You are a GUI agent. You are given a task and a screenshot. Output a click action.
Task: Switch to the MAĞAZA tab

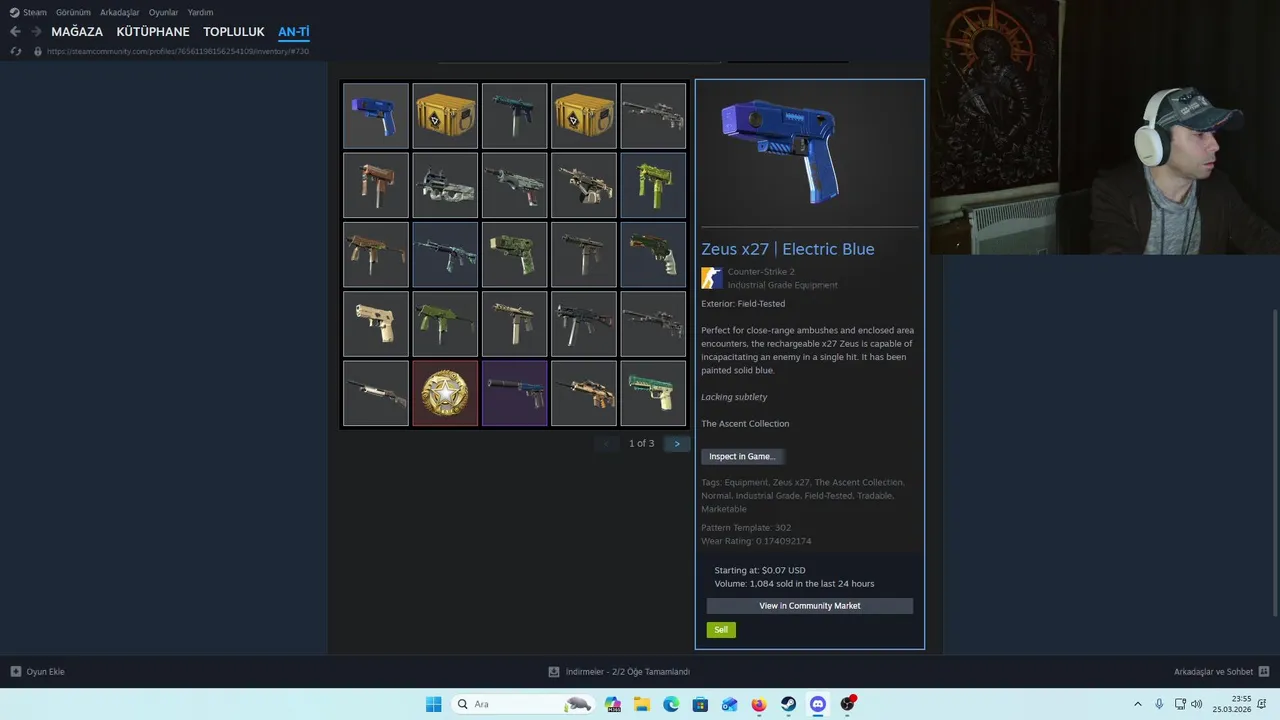tap(77, 32)
